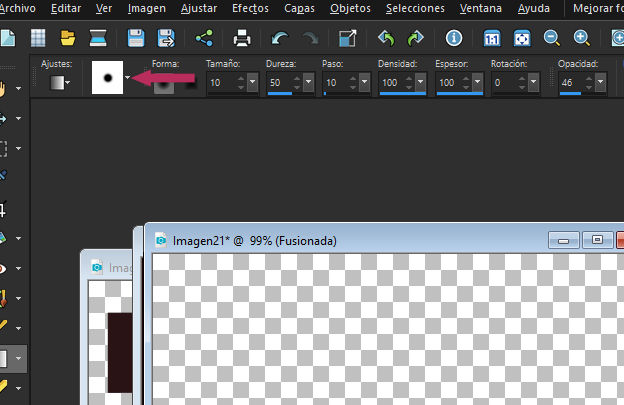The width and height of the screenshot is (624, 405).
Task: Select the dropper tool
Action: [3, 175]
